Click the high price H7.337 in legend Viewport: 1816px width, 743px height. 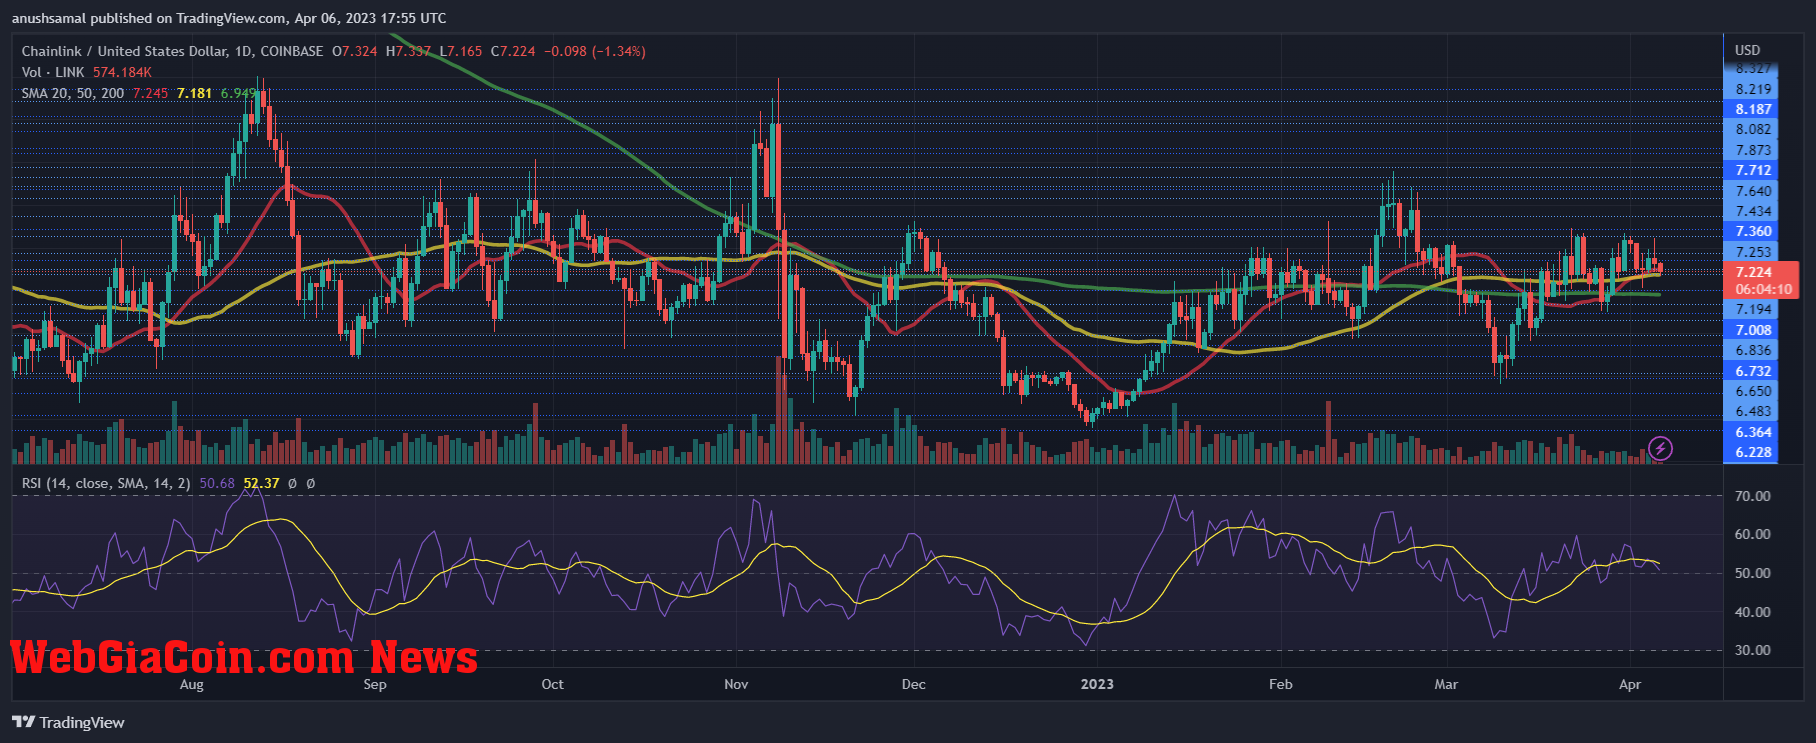tap(409, 51)
